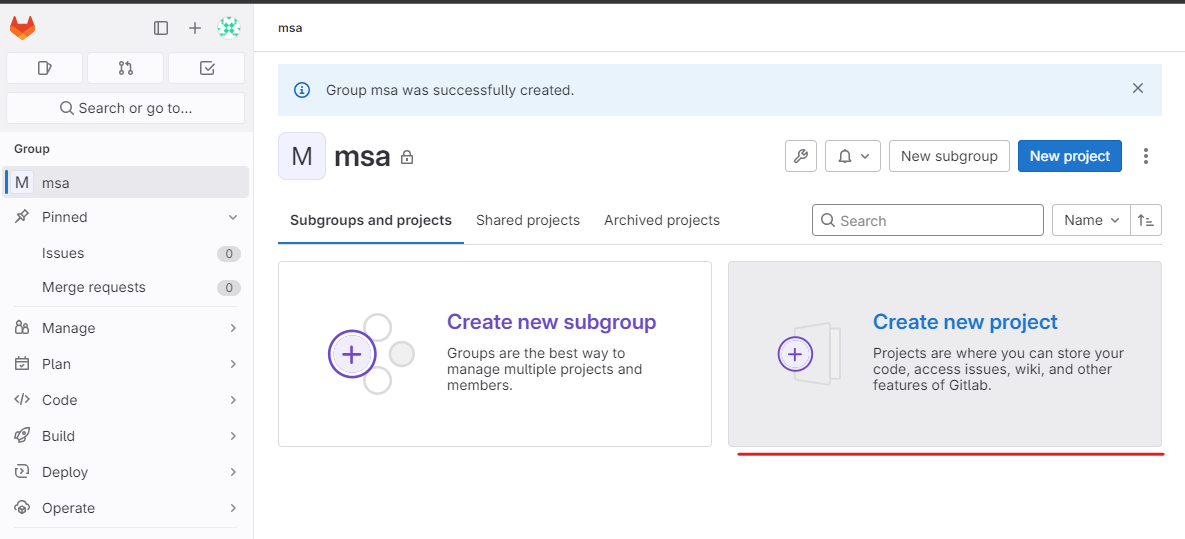Click the Operate cloud icon

point(22,508)
